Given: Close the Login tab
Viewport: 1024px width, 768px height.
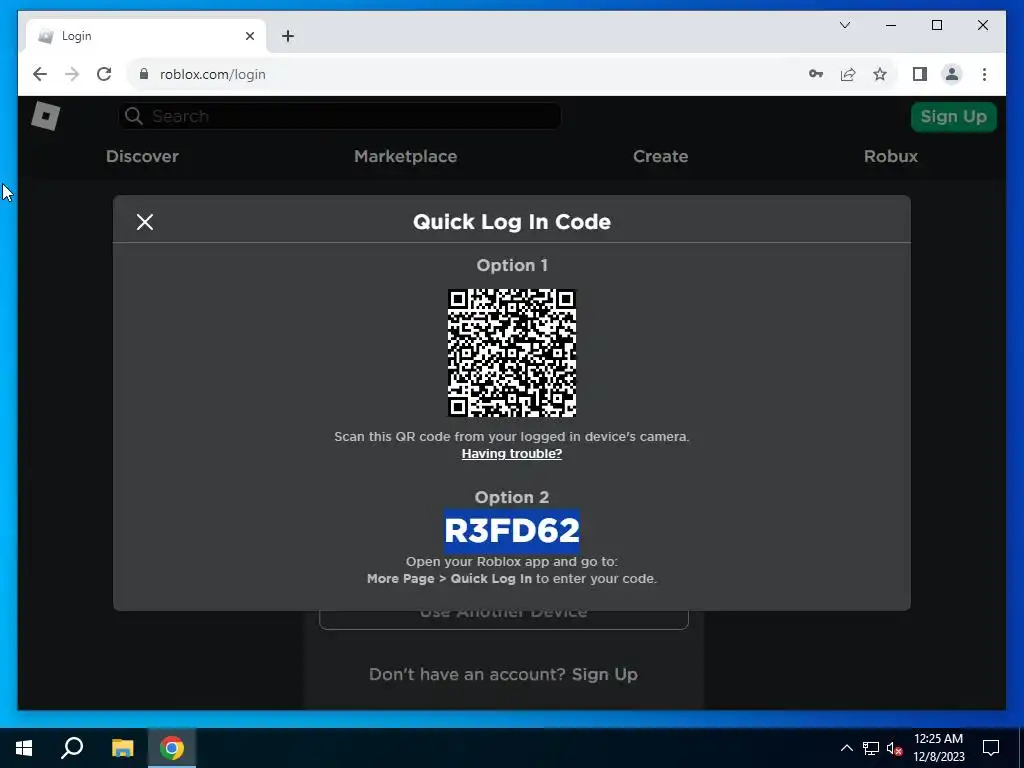Looking at the screenshot, I should pyautogui.click(x=249, y=36).
